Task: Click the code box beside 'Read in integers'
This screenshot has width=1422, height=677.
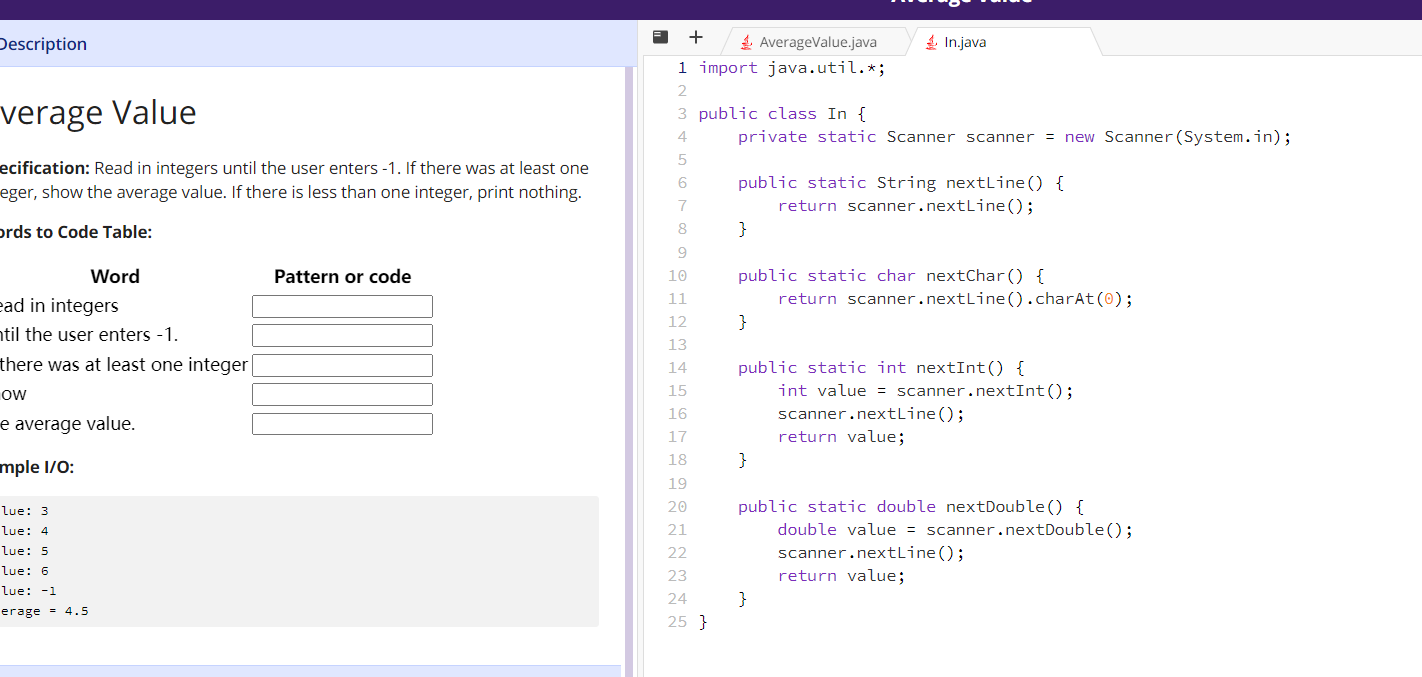Action: (x=342, y=306)
